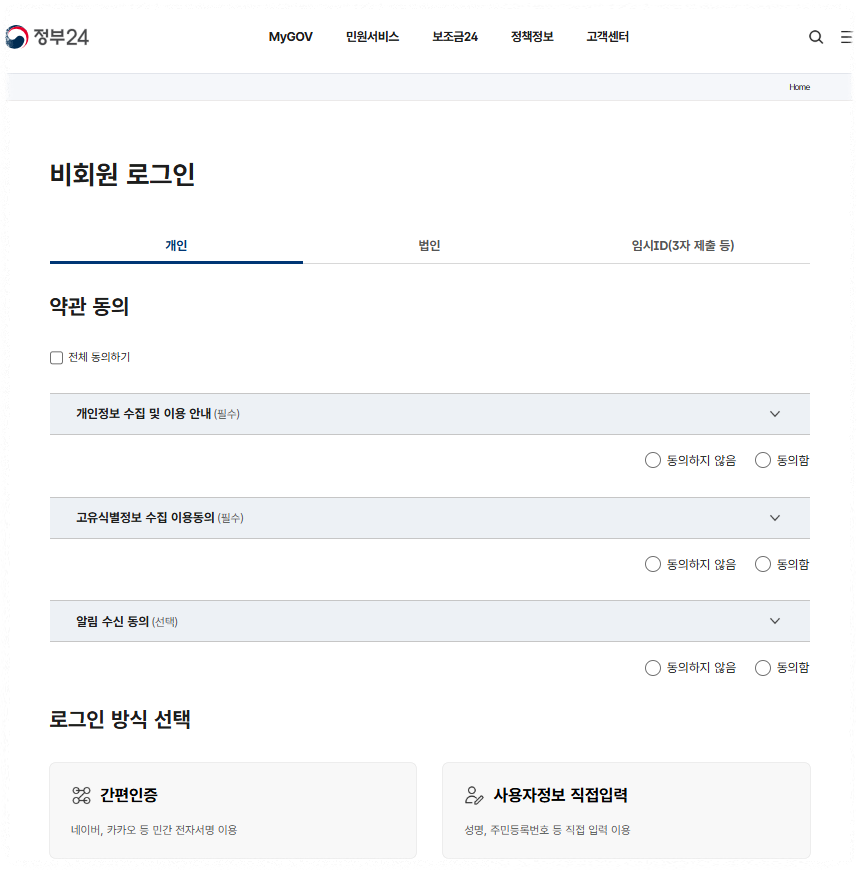Viewport: 859px width, 870px height.
Task: Select 동의하지 않음 for 알림 수신 동의
Action: (653, 668)
